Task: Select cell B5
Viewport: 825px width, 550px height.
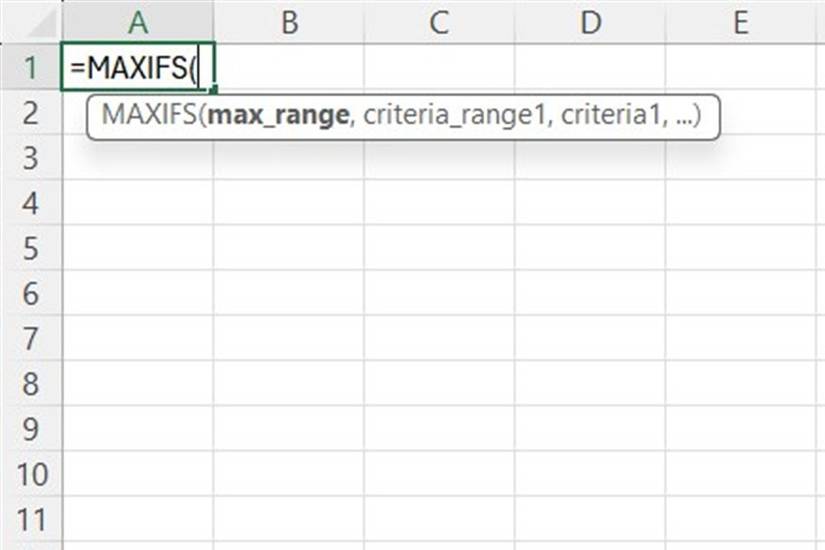Action: [x=289, y=248]
